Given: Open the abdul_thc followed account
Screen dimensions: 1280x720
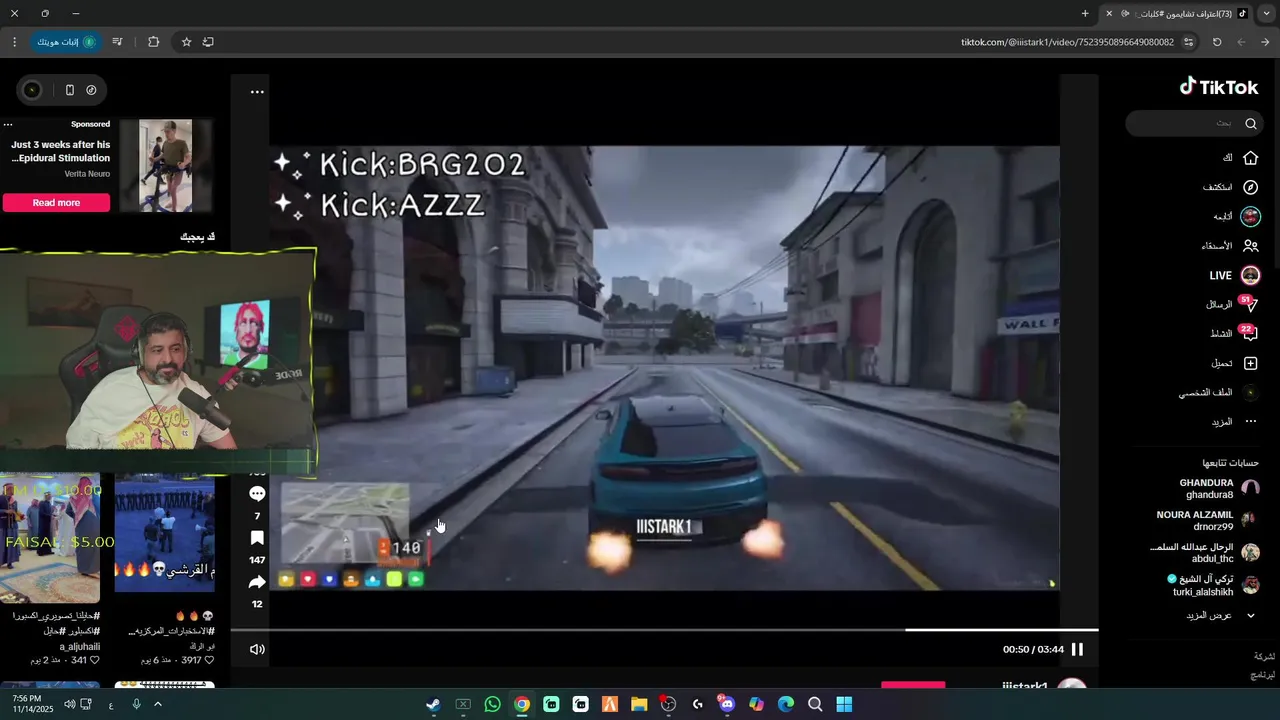Looking at the screenshot, I should (1205, 553).
